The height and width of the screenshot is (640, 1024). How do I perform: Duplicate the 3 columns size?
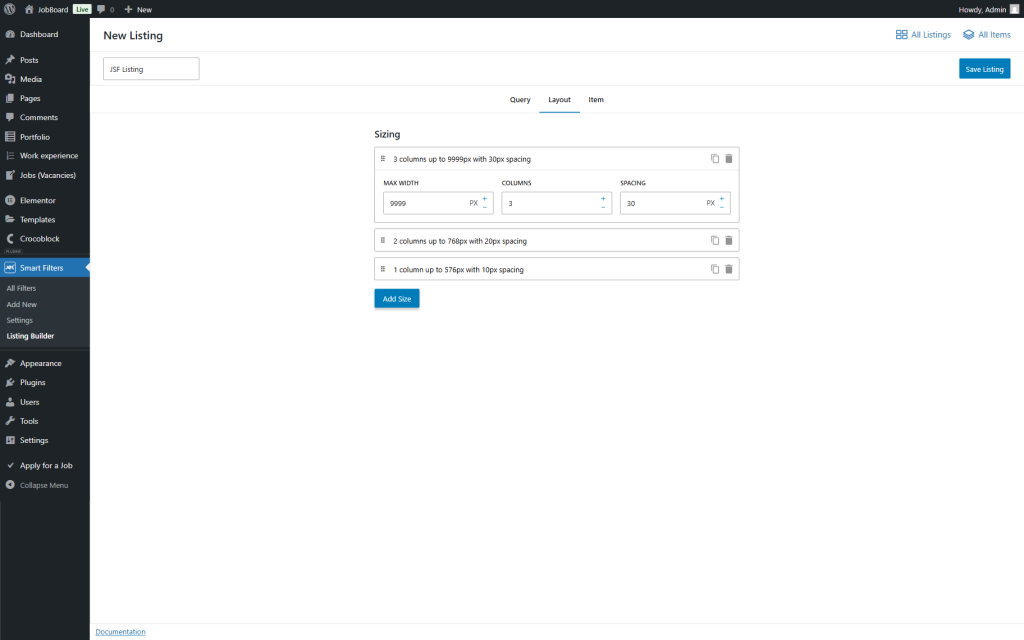coord(714,159)
